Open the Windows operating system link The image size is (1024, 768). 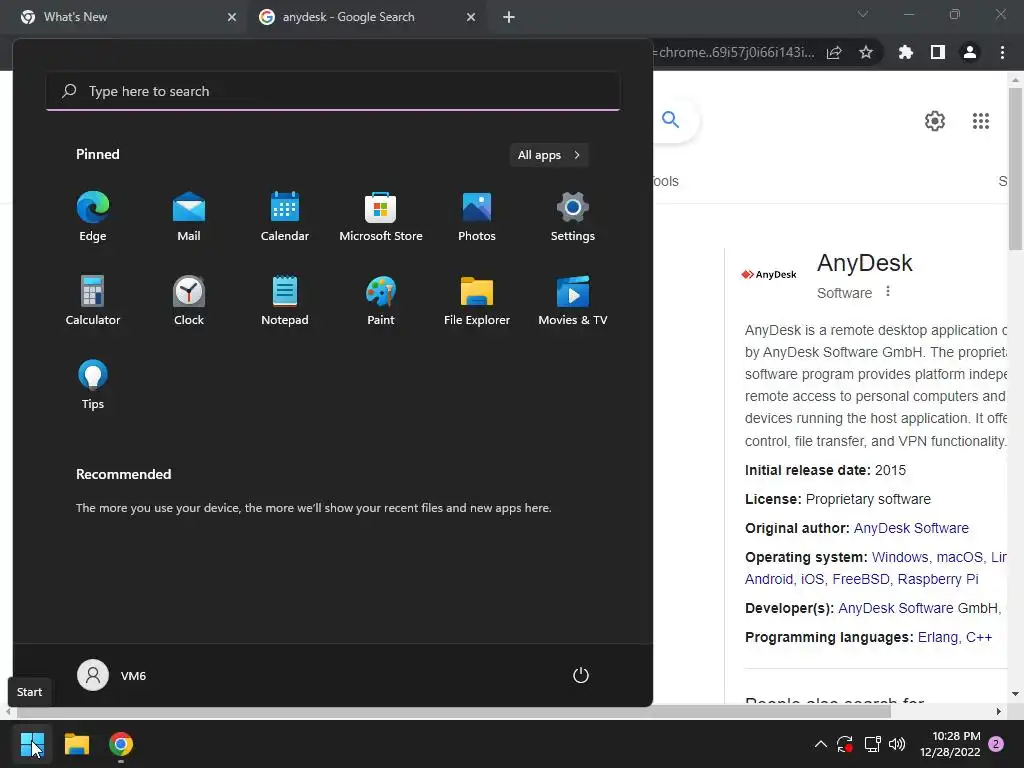pos(899,557)
